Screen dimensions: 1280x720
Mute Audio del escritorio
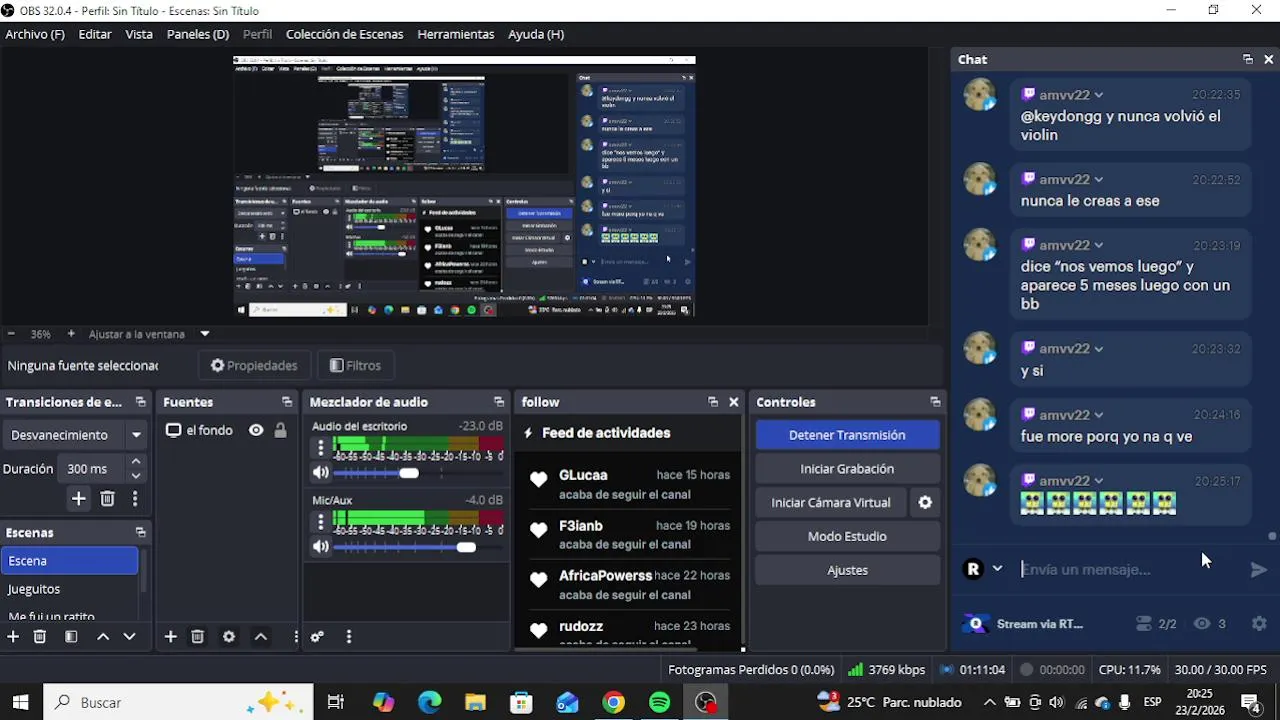tap(320, 472)
